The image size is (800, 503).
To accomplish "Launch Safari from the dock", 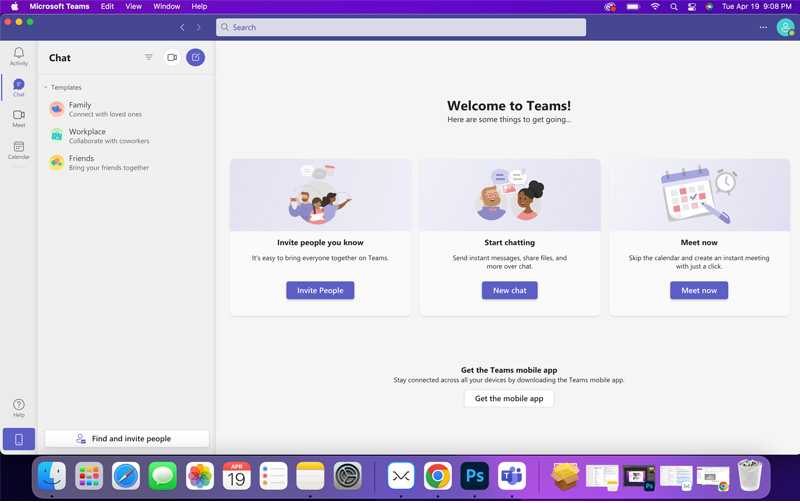I will click(x=126, y=476).
